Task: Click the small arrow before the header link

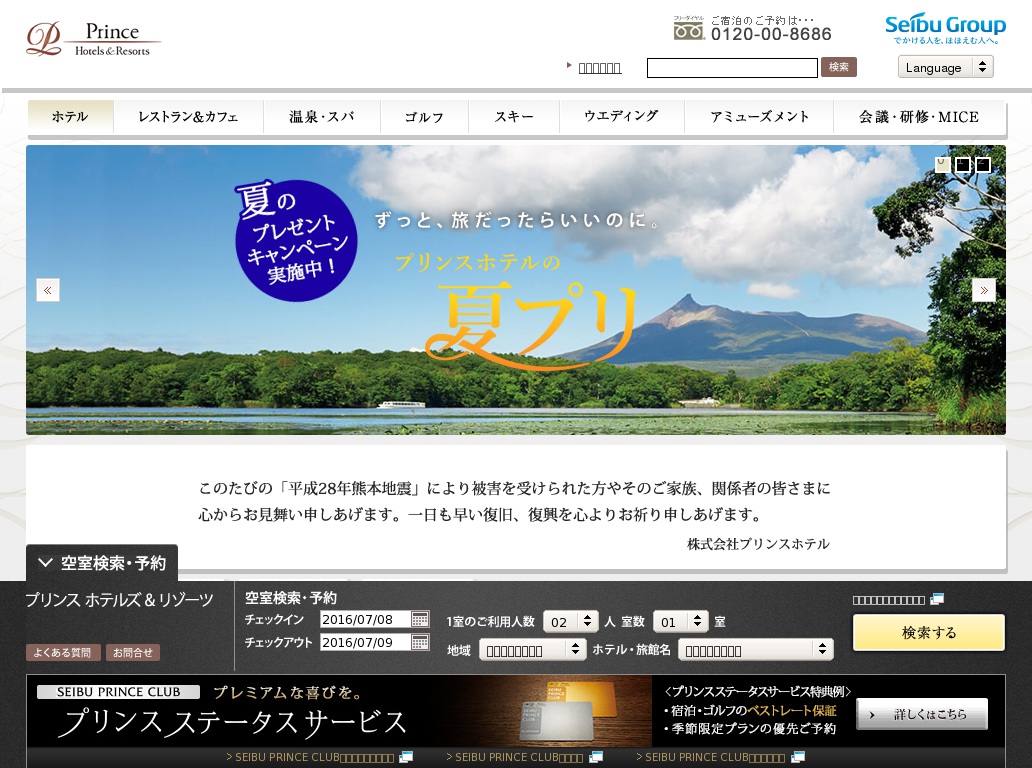Action: pyautogui.click(x=569, y=65)
